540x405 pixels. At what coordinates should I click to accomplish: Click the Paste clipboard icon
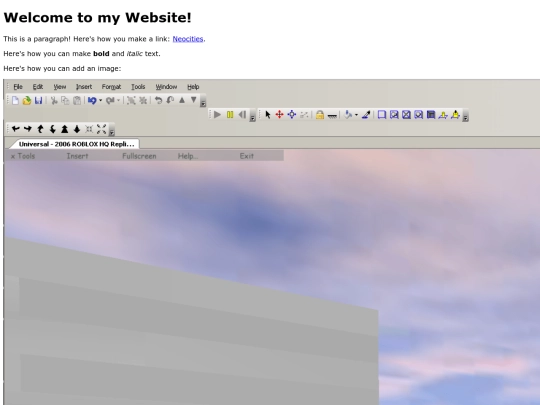point(77,100)
